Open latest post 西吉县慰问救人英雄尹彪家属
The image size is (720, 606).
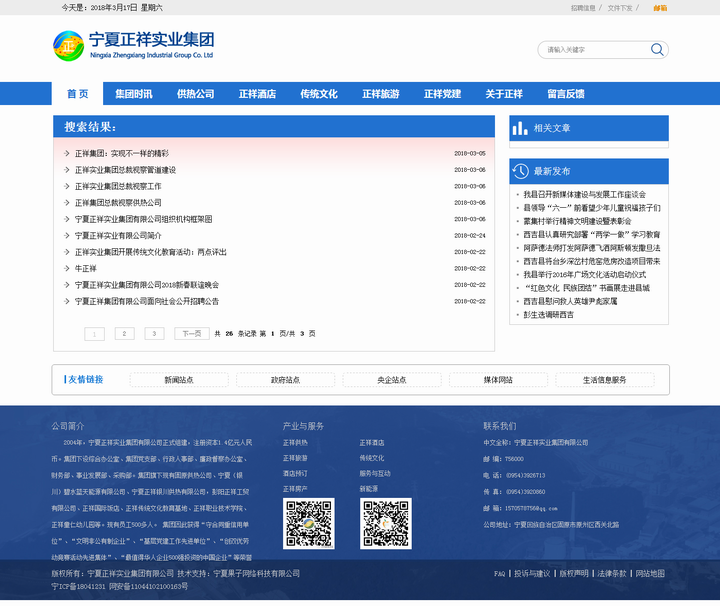pos(570,301)
